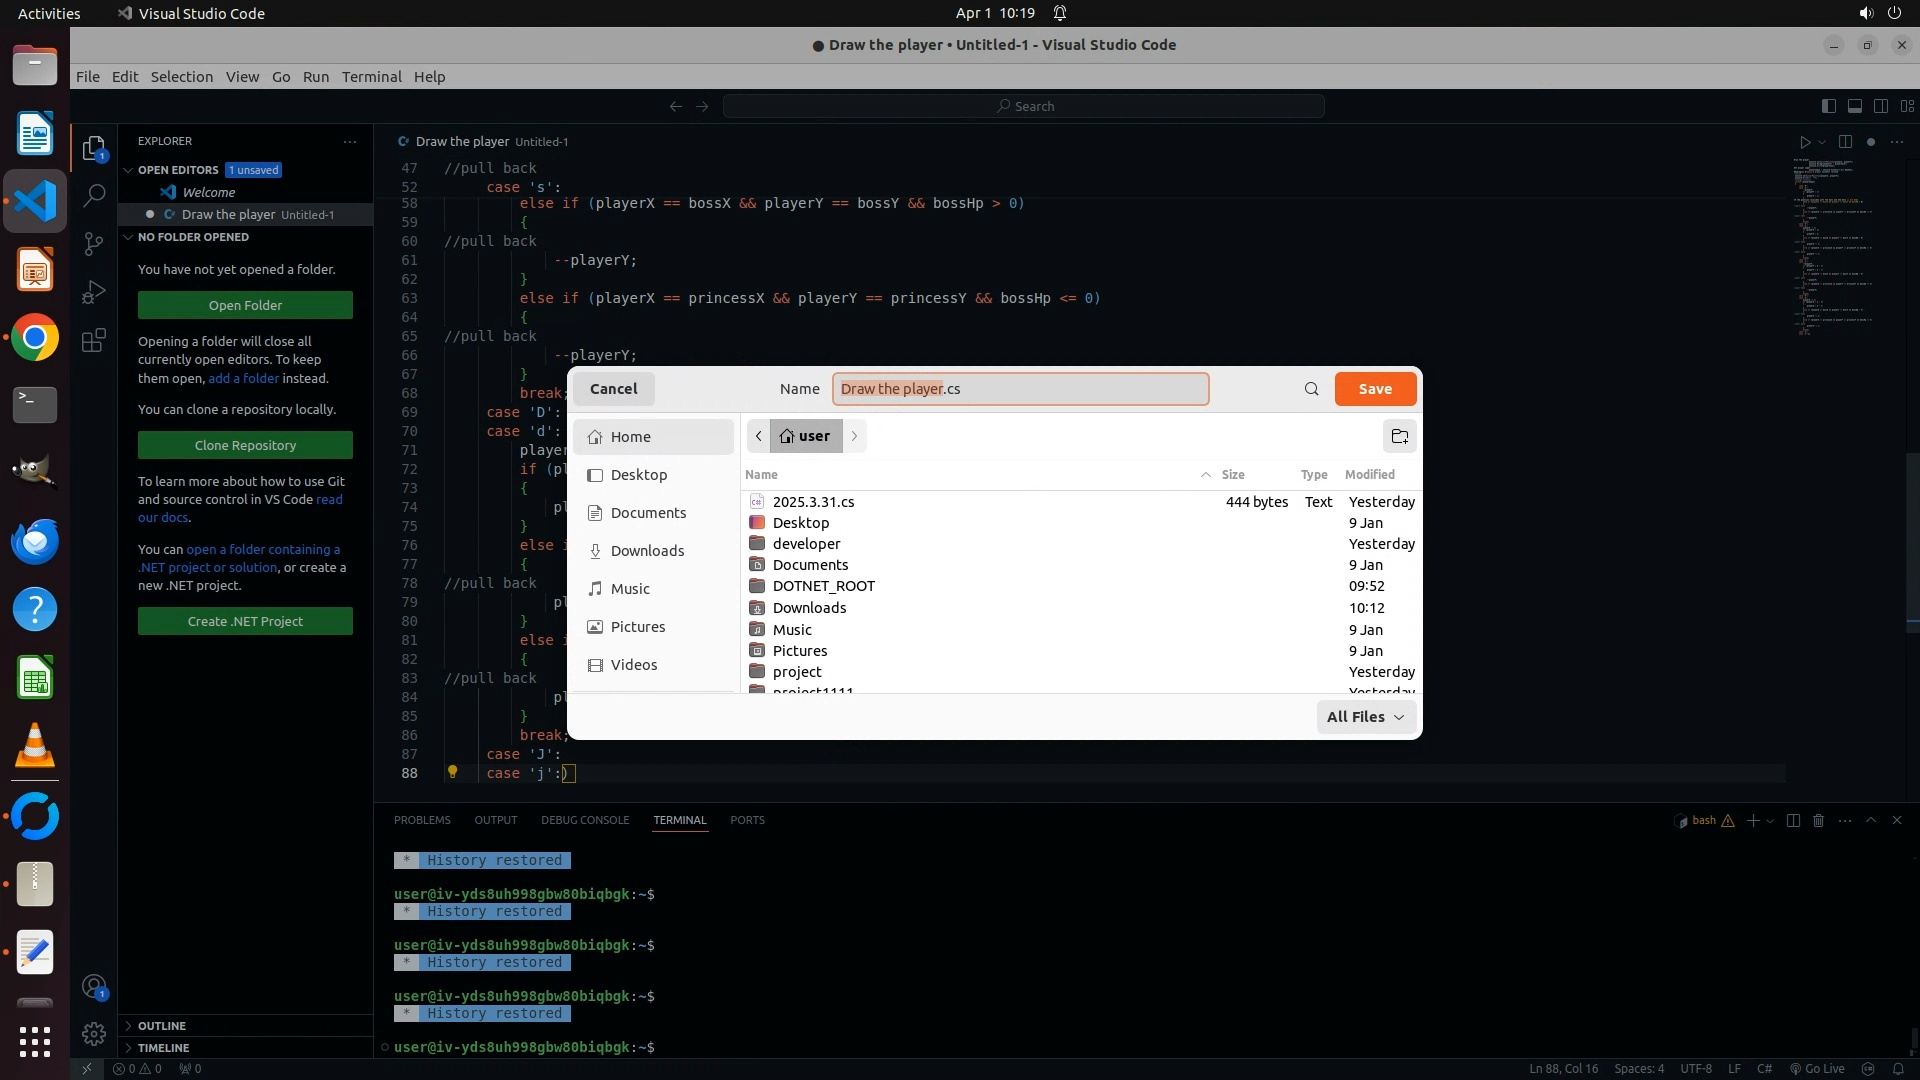Click the search magnifier in save dialog
The image size is (1920, 1080).
pos(1311,389)
